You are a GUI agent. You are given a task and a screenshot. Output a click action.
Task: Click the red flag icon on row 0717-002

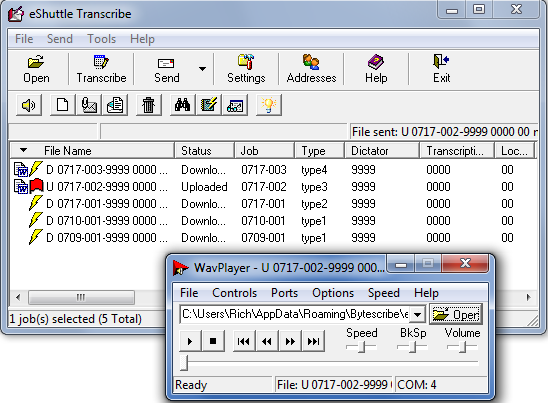[x=36, y=186]
